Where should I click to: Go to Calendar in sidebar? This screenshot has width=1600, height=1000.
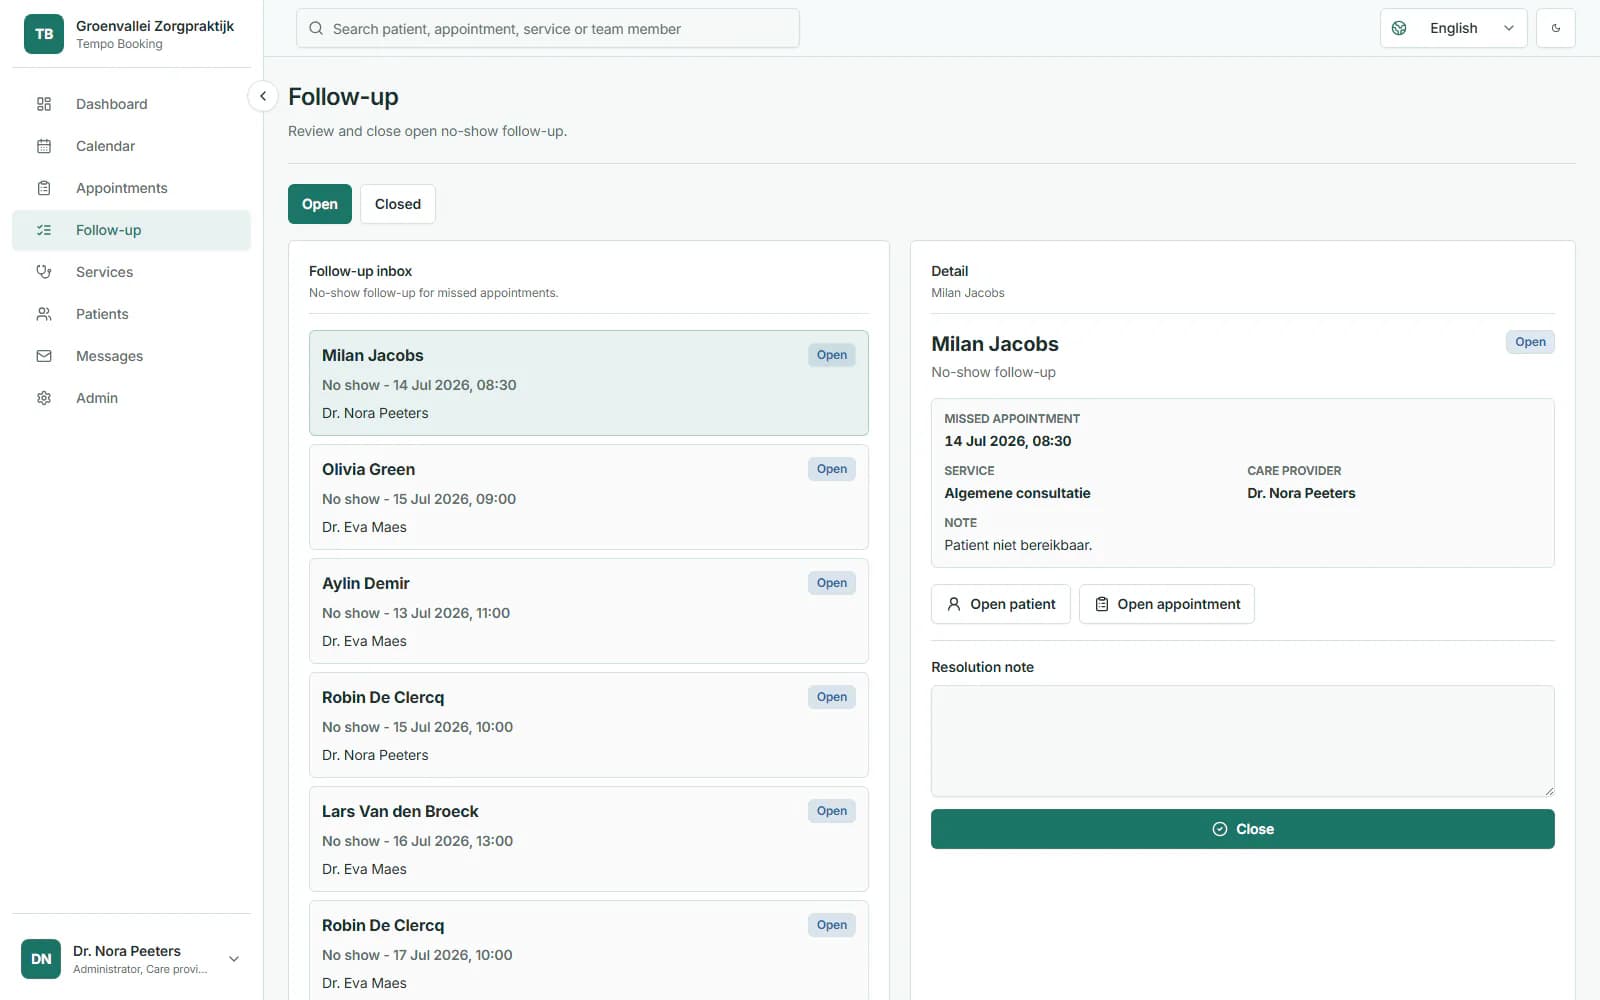131,146
